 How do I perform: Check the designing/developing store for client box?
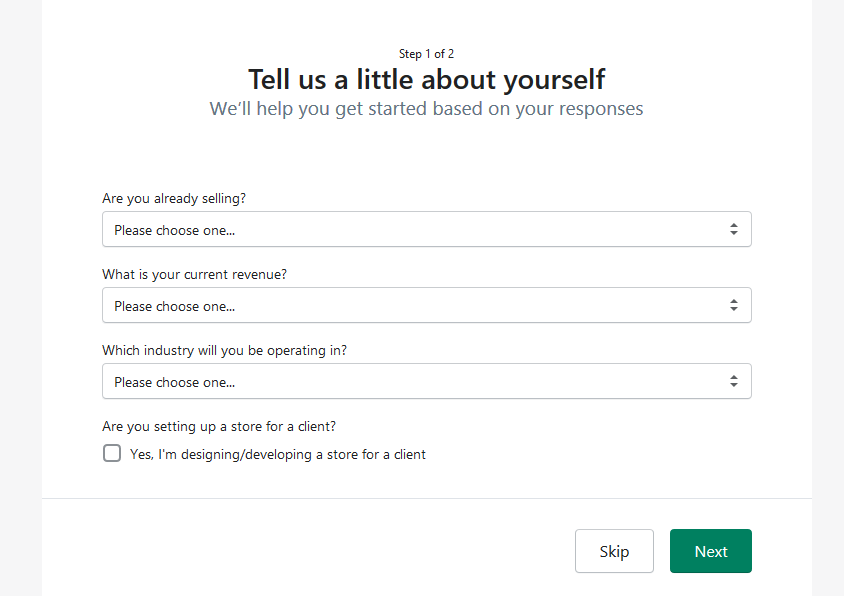pyautogui.click(x=112, y=453)
